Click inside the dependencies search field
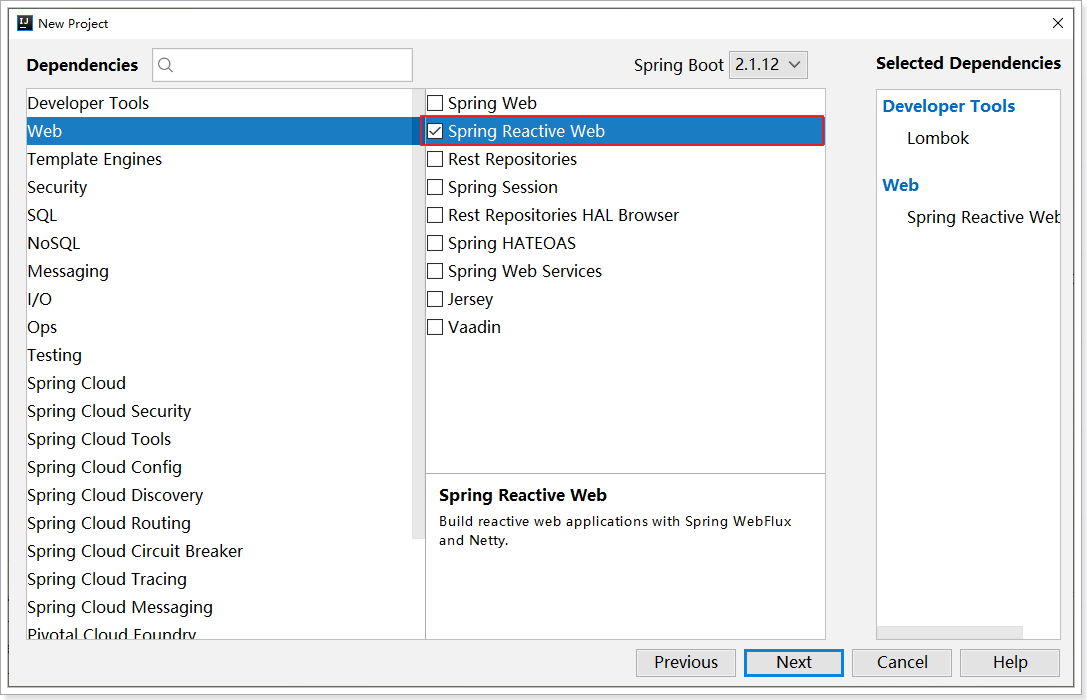The width and height of the screenshot is (1087, 700). [283, 65]
